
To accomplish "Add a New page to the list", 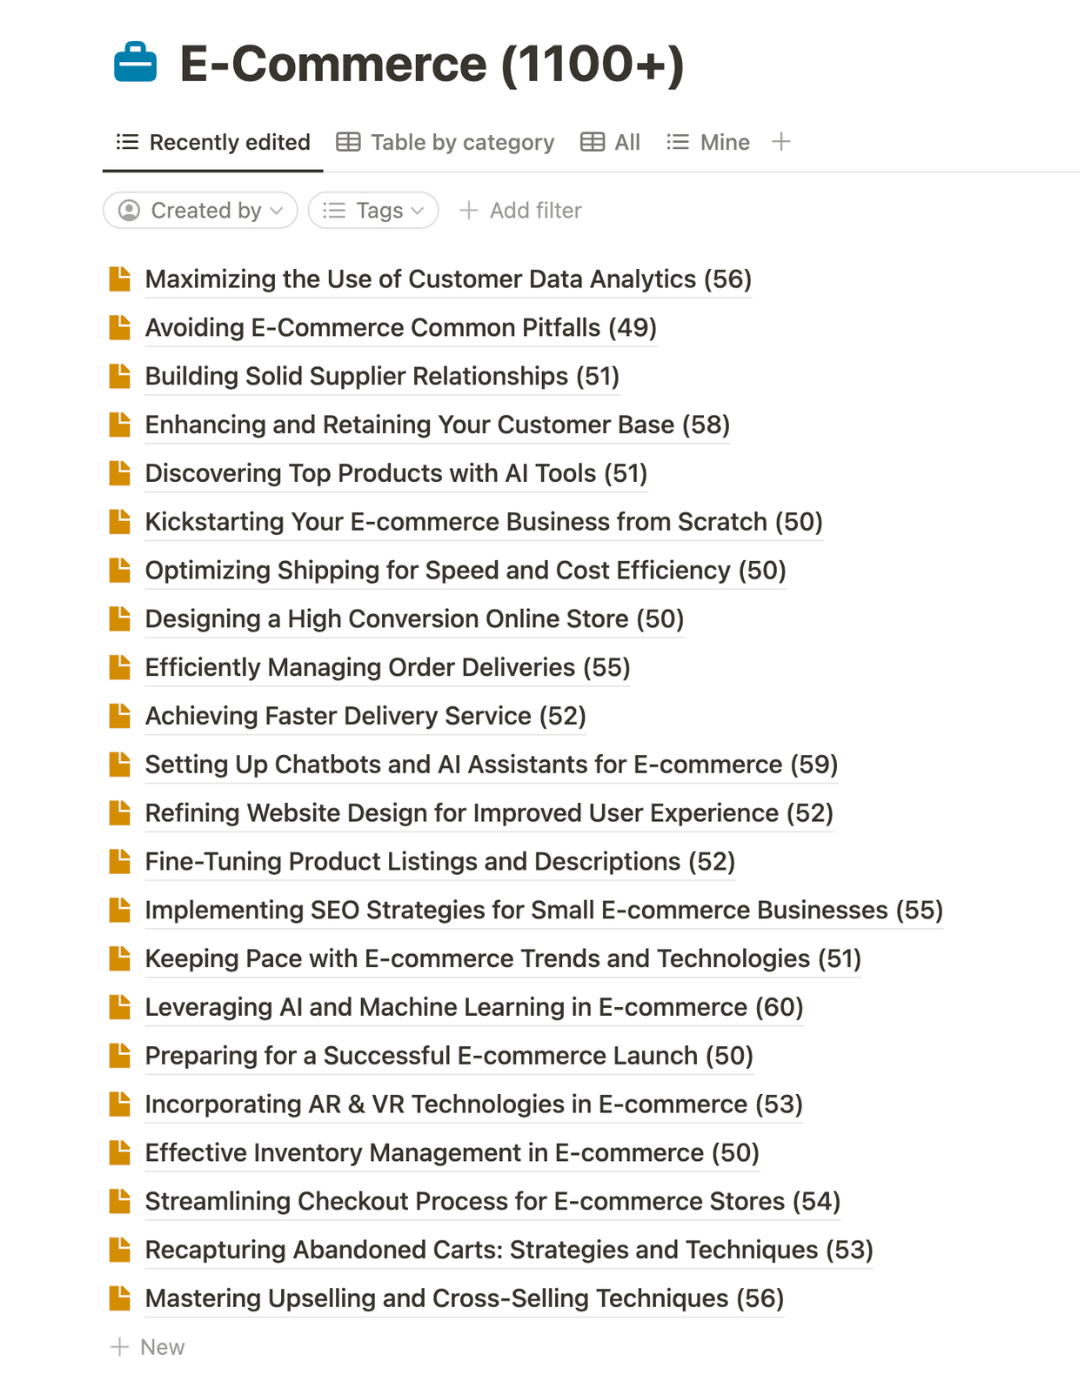I will click(148, 1347).
